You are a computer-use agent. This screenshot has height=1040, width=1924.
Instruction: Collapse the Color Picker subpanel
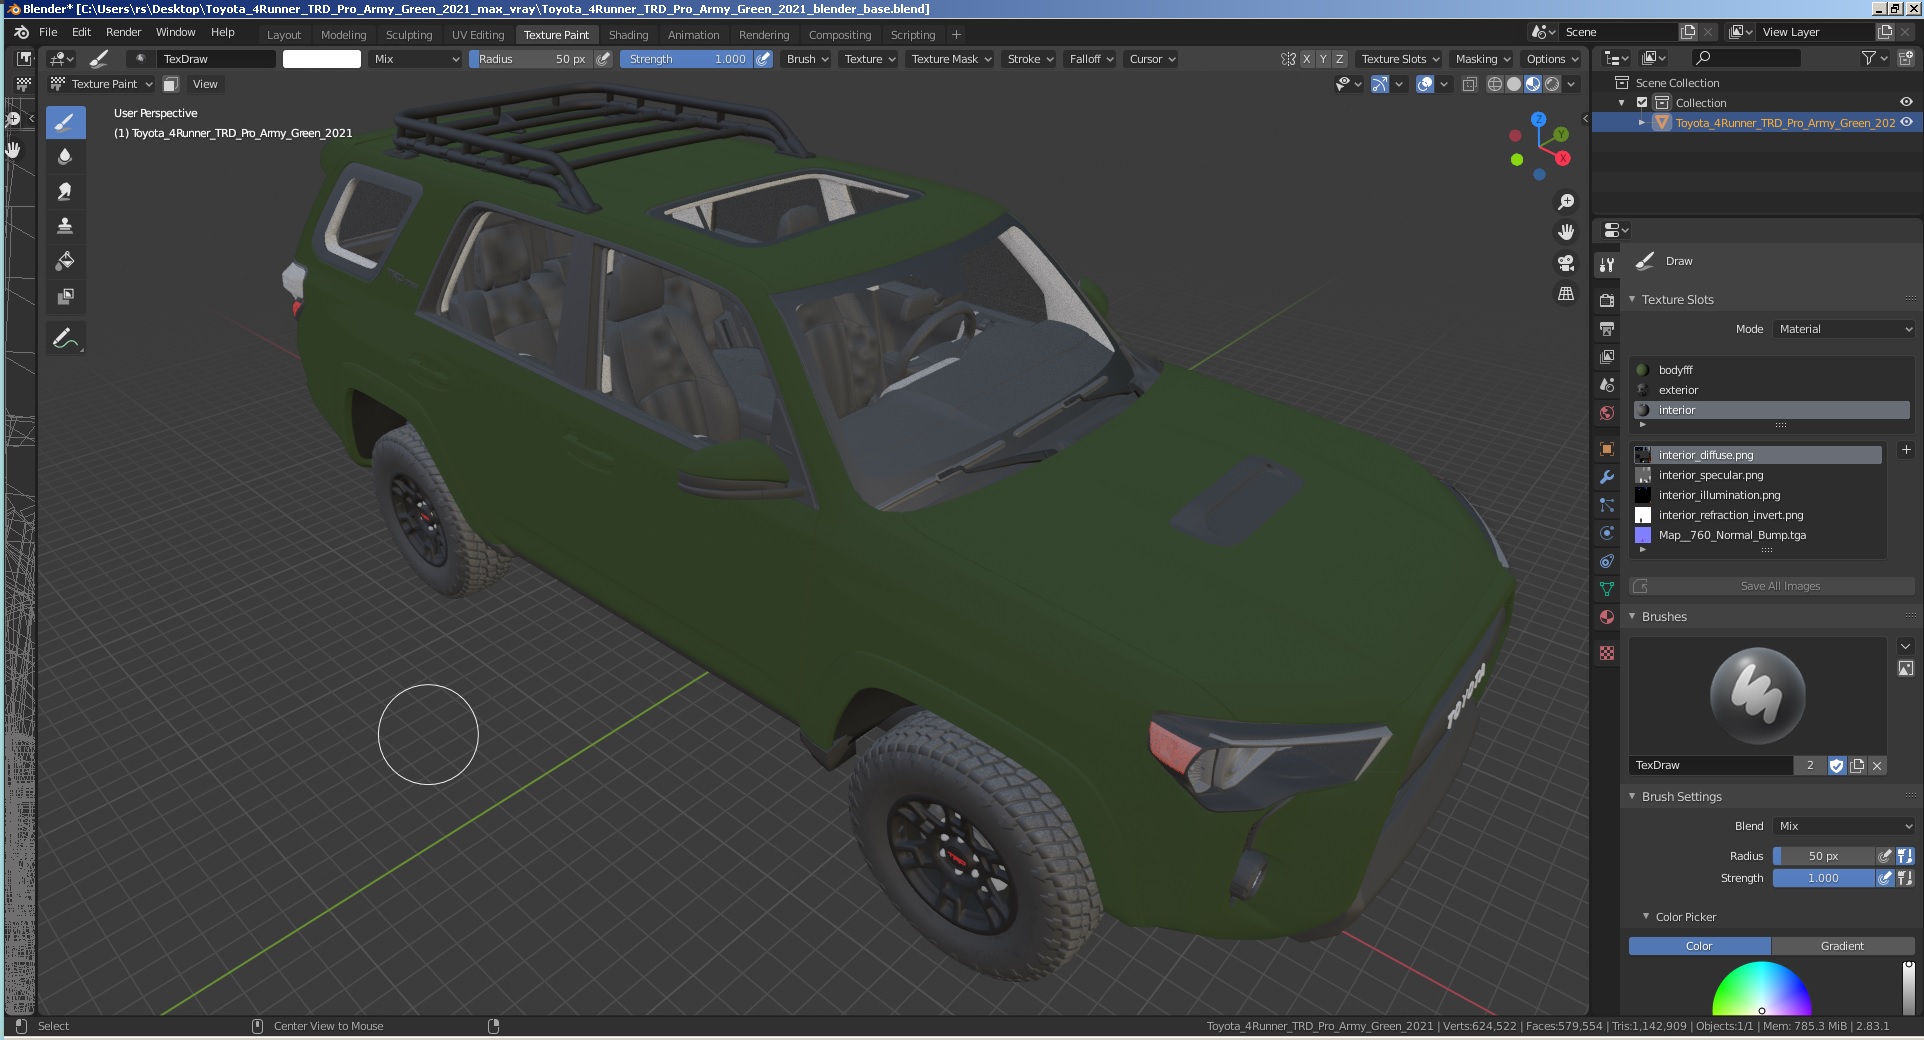[1646, 917]
